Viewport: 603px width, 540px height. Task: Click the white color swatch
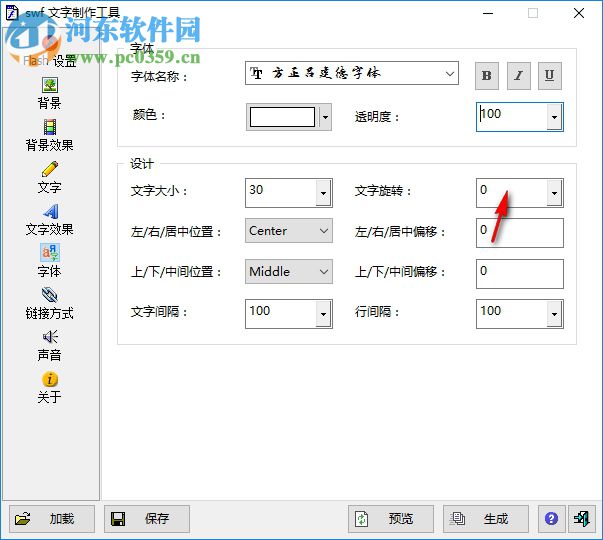click(x=282, y=117)
